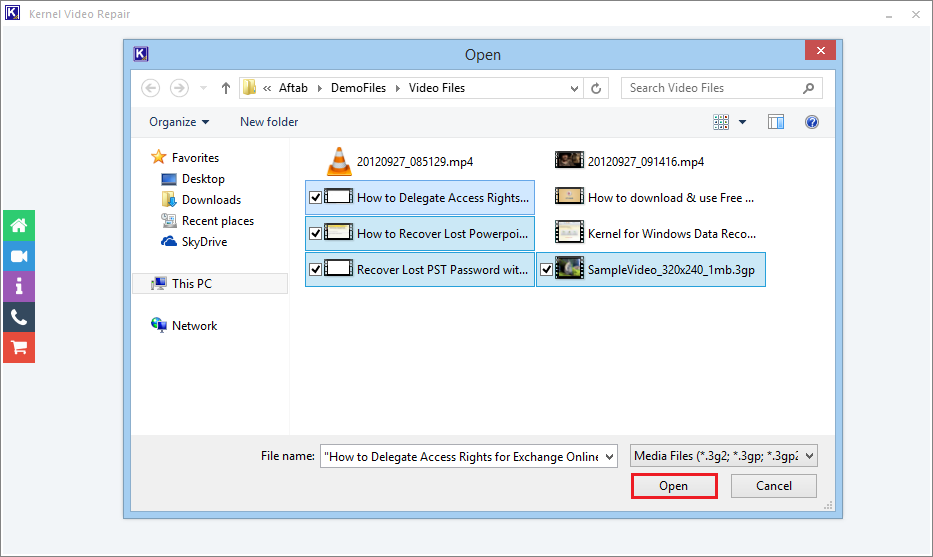Select file name 20120927_091416.mp4
The width and height of the screenshot is (933, 557).
click(x=646, y=162)
